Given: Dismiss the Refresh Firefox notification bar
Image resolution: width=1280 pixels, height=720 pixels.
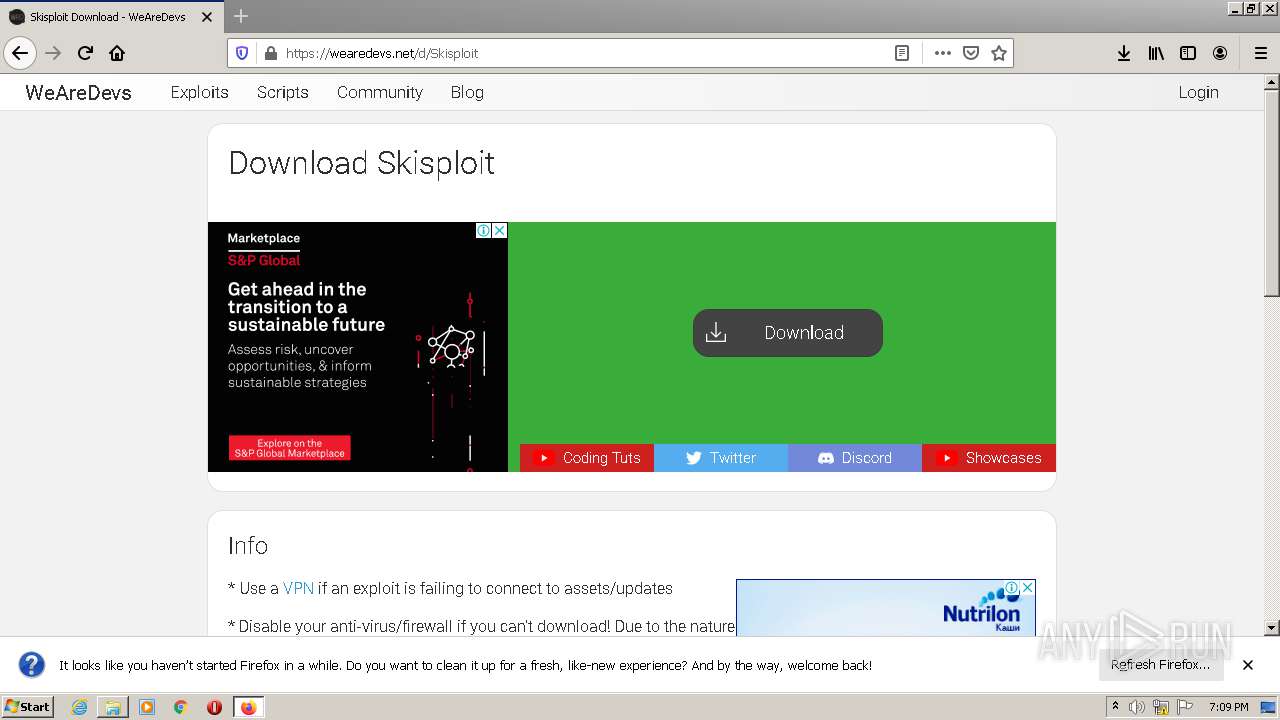Looking at the screenshot, I should (x=1247, y=665).
